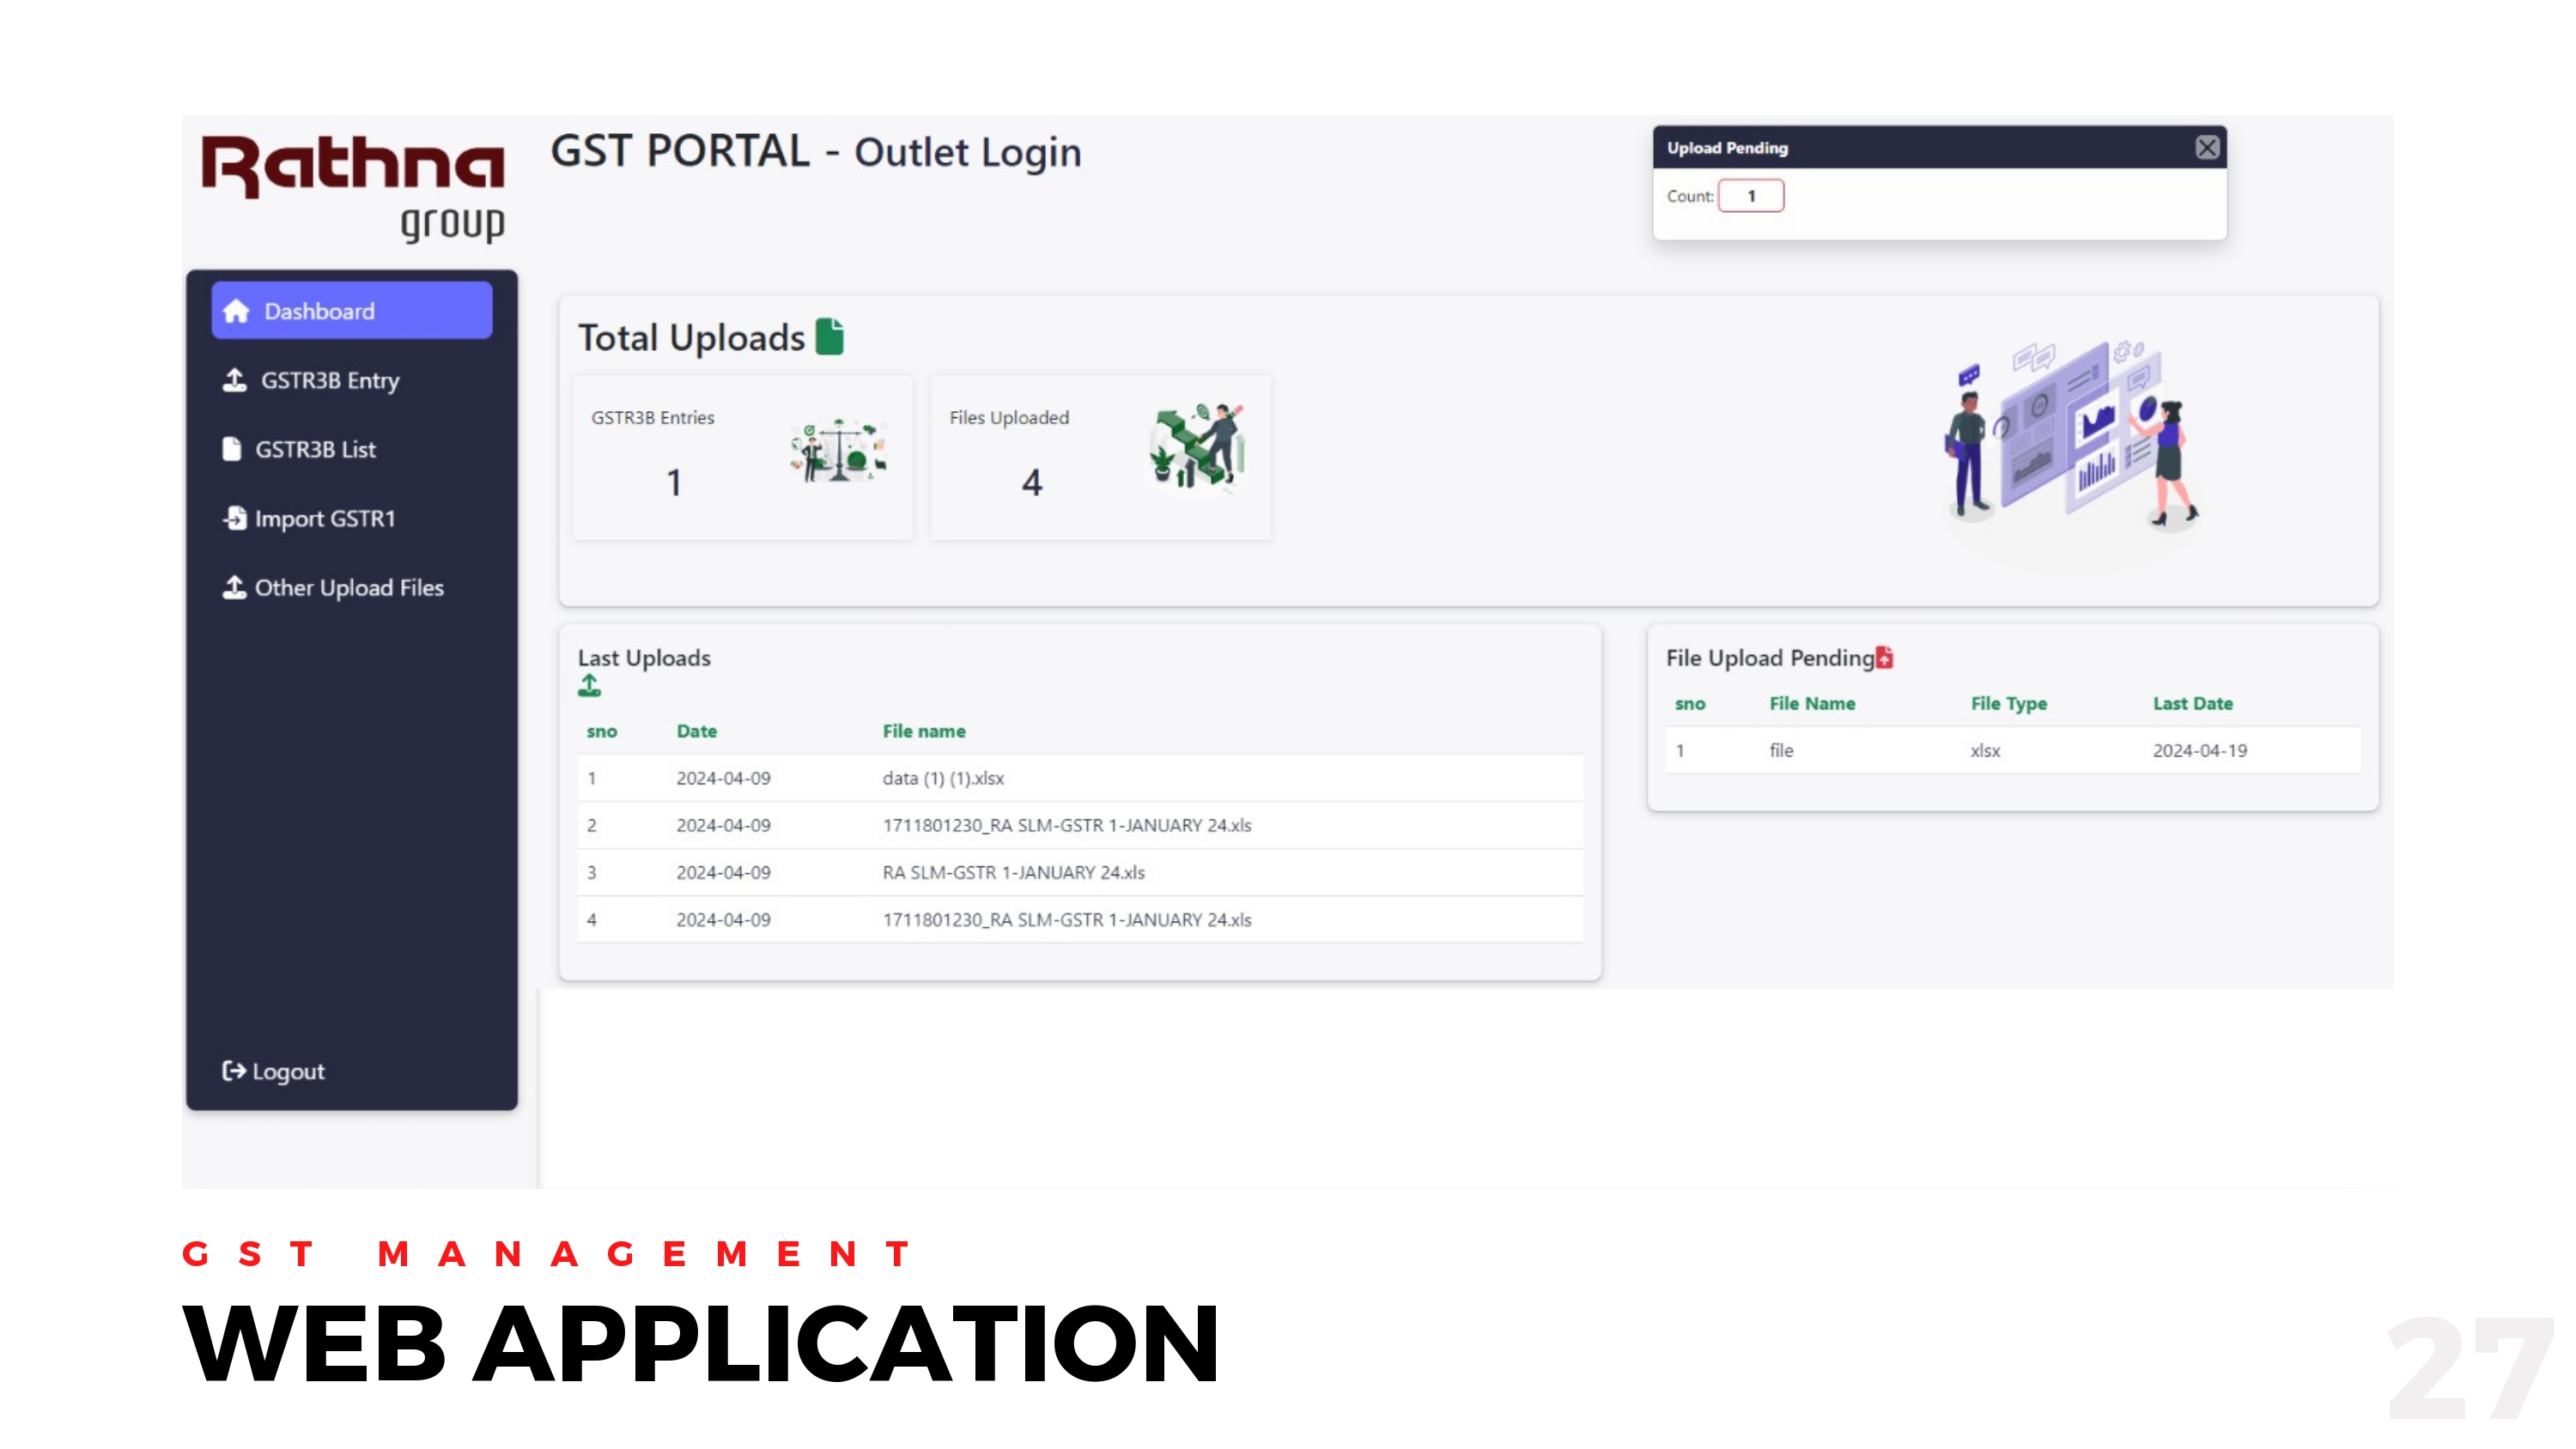Click the Logout link

(288, 1071)
